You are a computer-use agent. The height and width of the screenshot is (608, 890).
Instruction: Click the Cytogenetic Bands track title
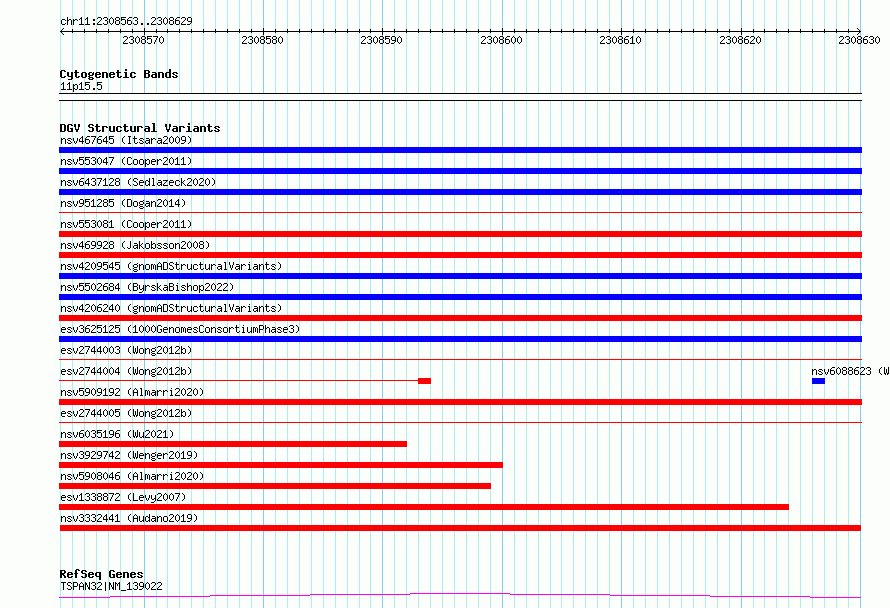point(119,74)
